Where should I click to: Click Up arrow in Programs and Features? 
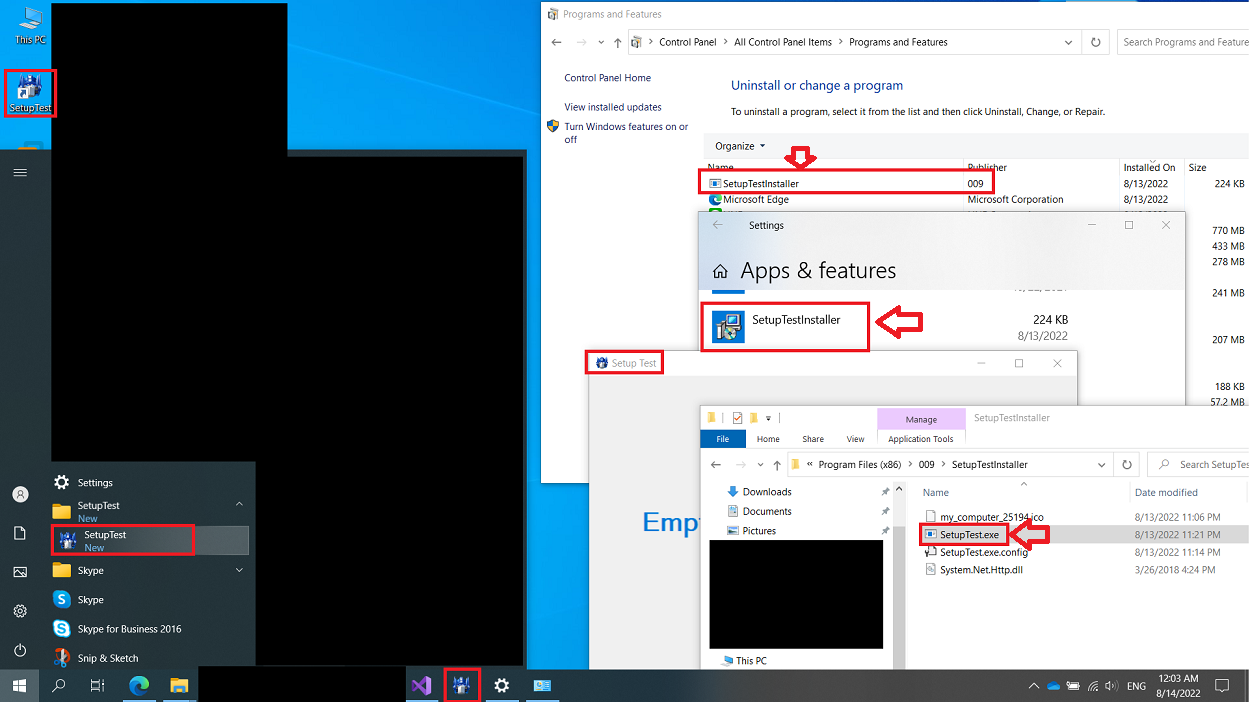tap(618, 42)
